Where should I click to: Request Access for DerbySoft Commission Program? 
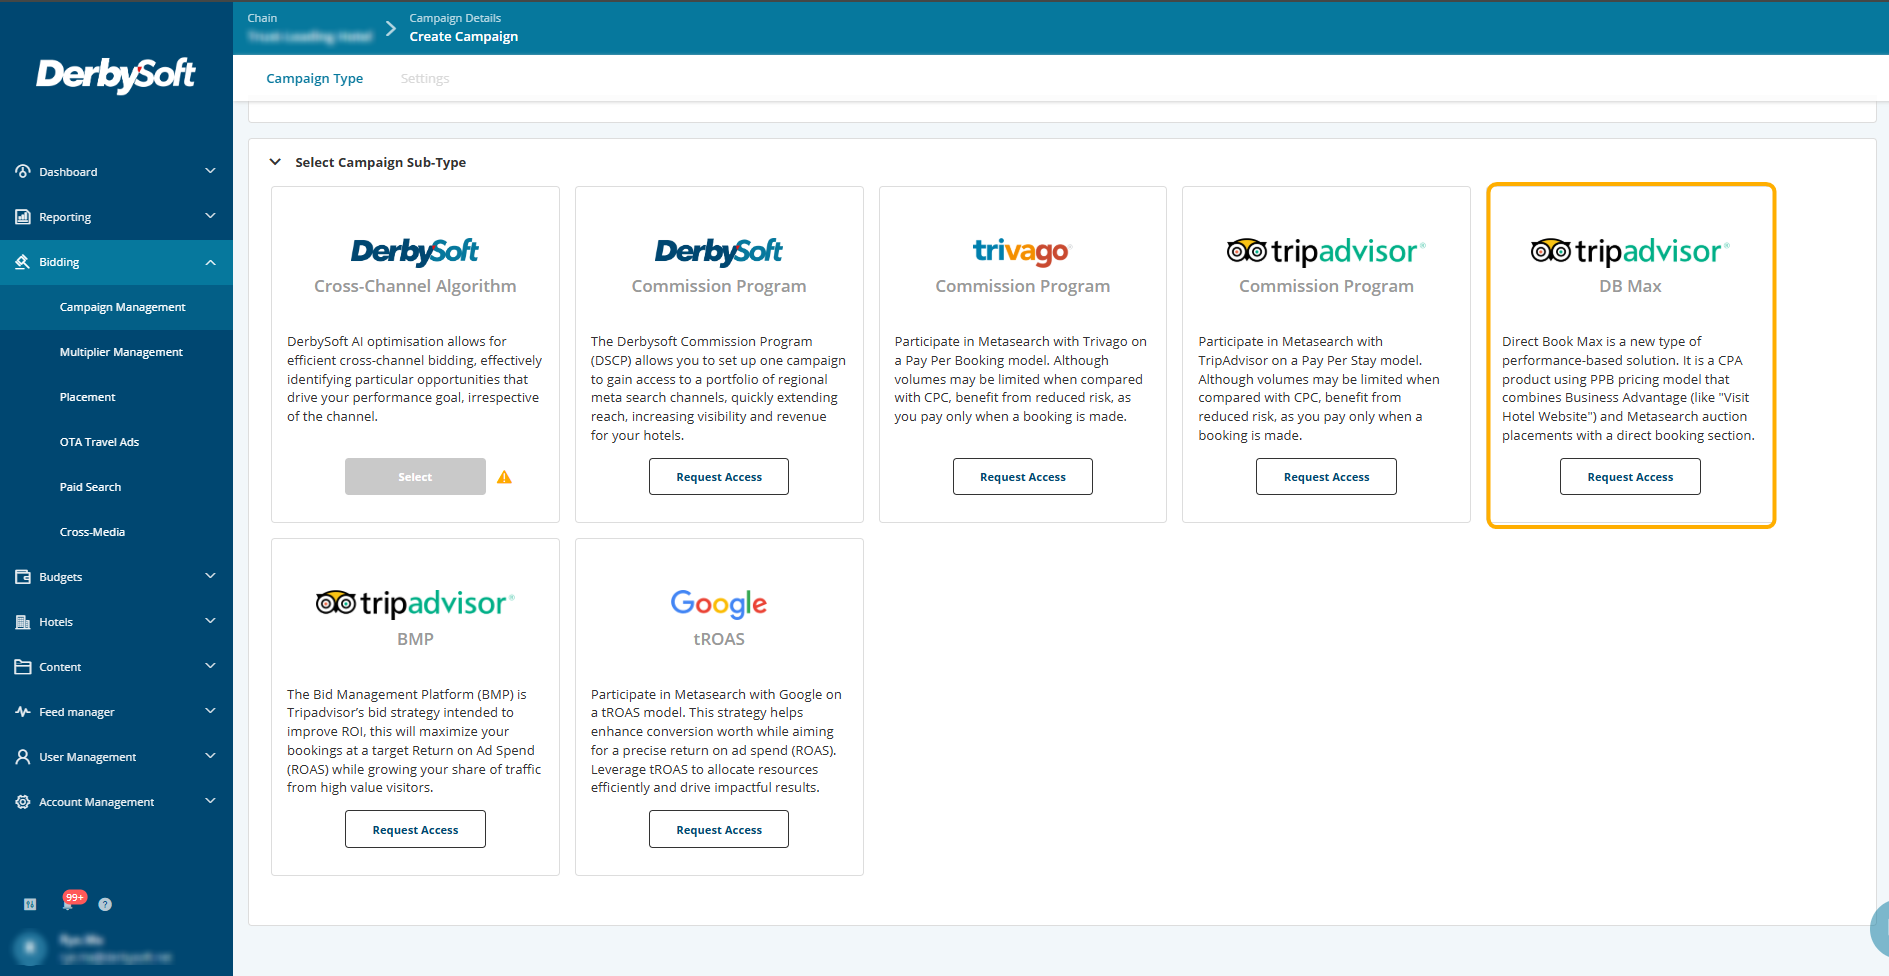coord(719,477)
